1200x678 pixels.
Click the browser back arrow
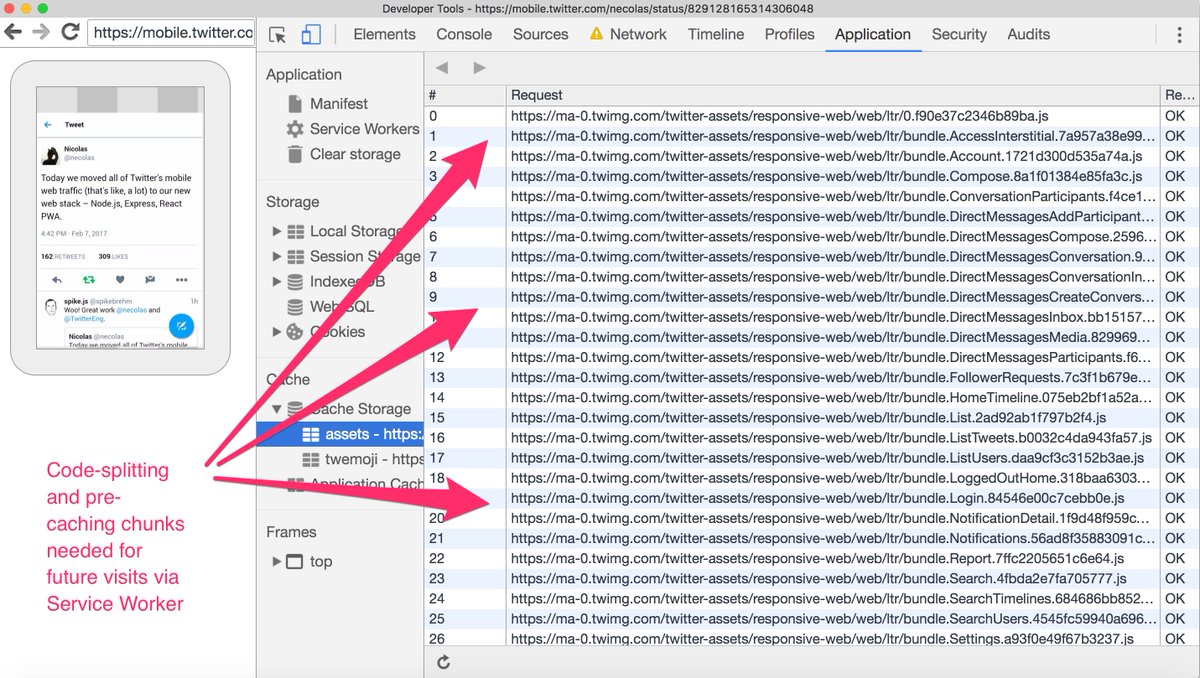(x=14, y=32)
